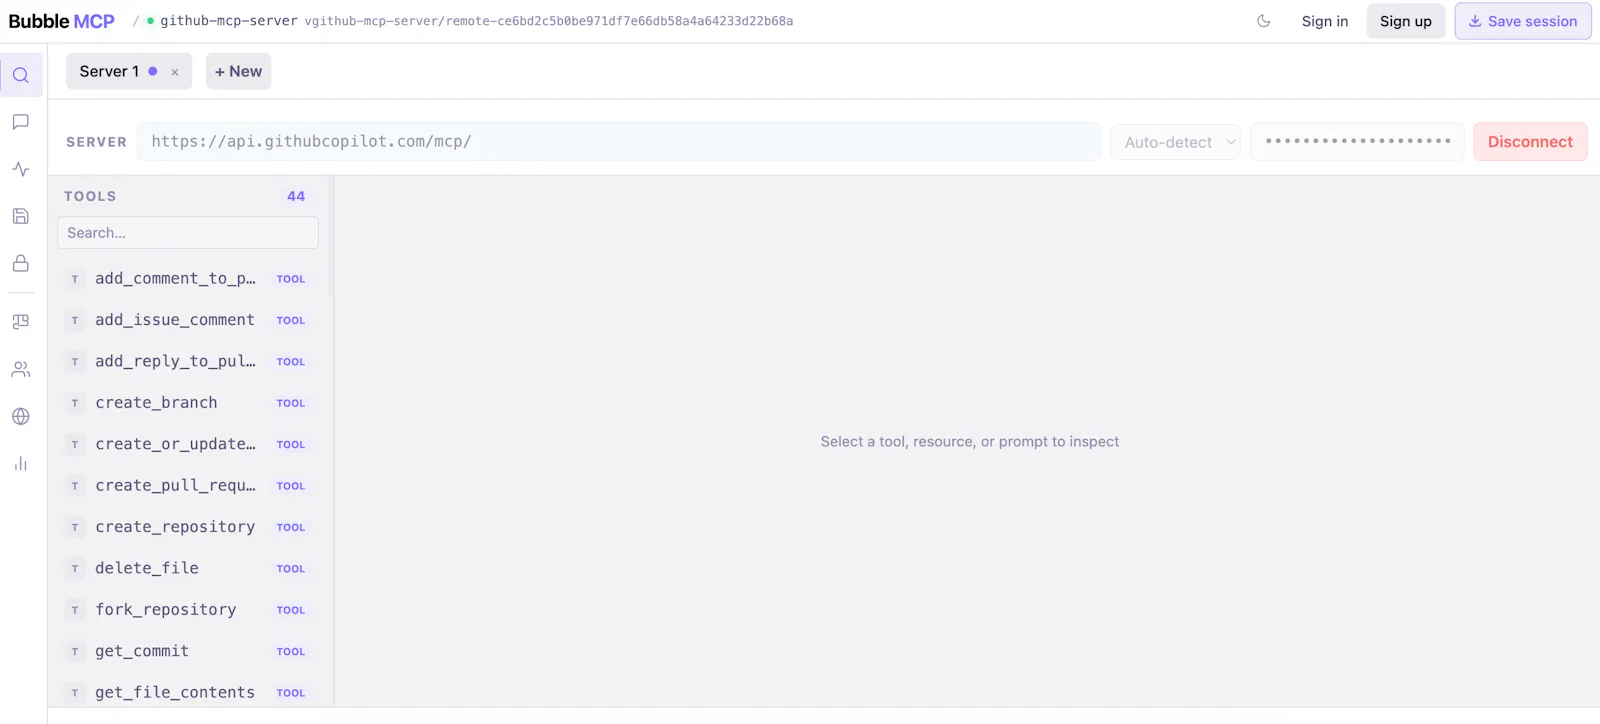1600x724 pixels.
Task: Click the T icon beside fork_repository
Action: [75, 610]
